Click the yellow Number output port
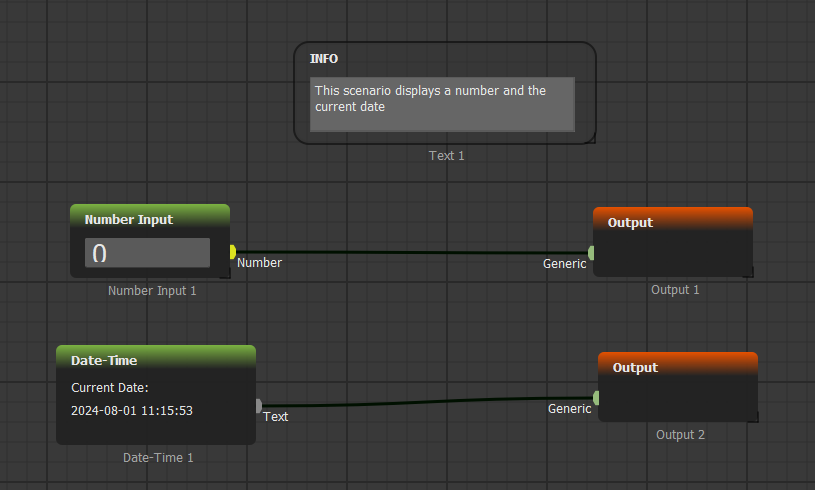This screenshot has height=490, width=815. (x=232, y=252)
